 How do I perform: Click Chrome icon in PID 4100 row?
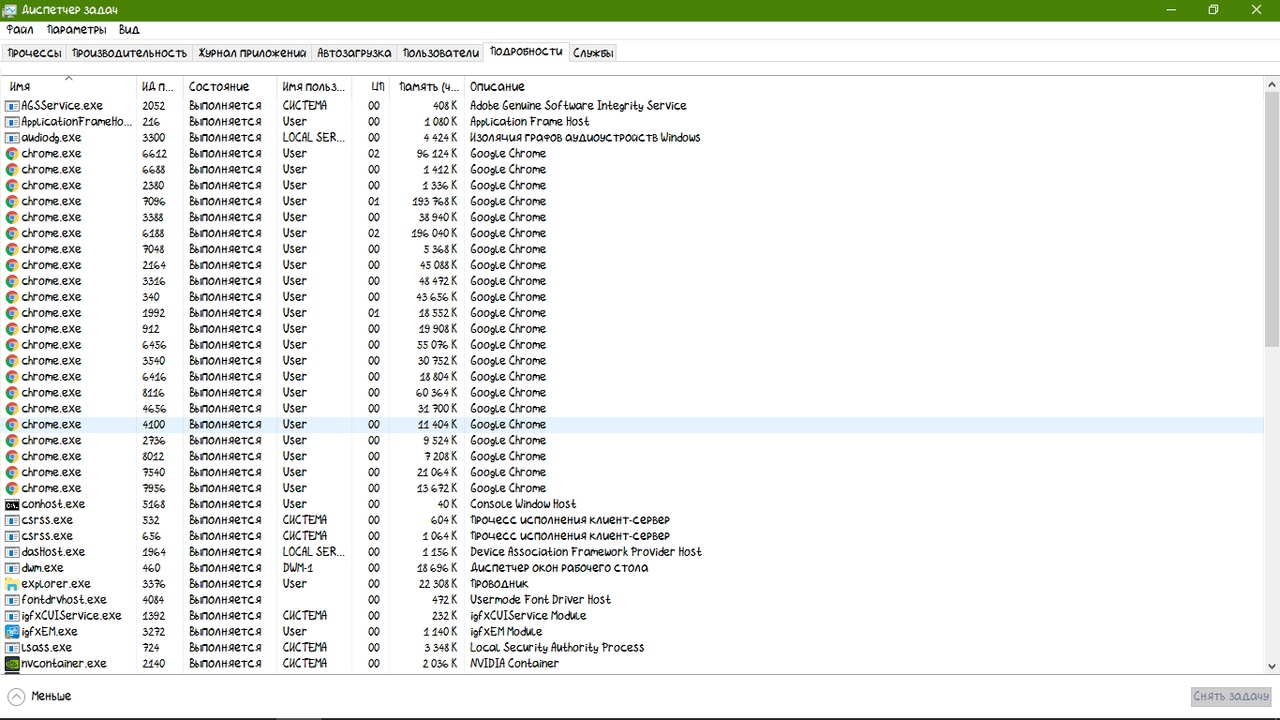[12, 425]
